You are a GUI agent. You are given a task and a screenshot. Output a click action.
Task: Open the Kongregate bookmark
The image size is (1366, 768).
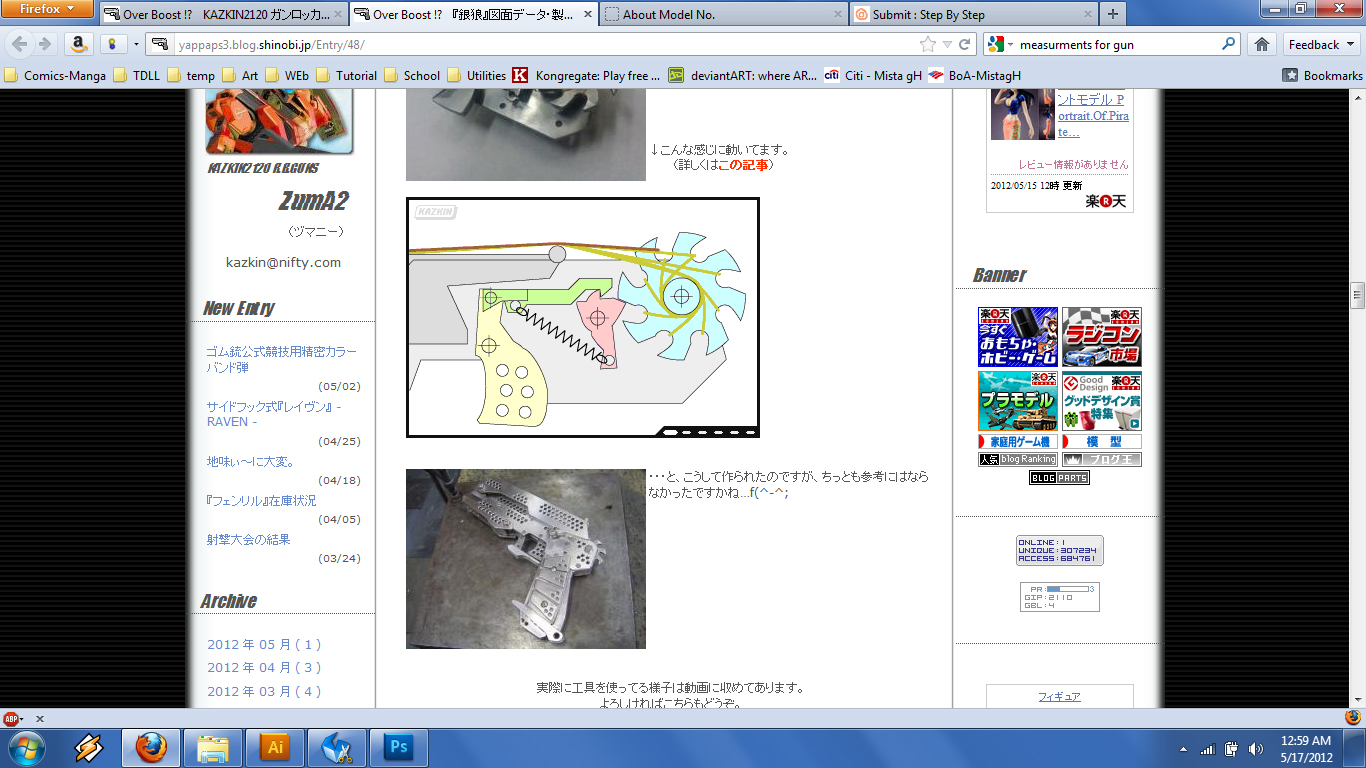[x=584, y=75]
